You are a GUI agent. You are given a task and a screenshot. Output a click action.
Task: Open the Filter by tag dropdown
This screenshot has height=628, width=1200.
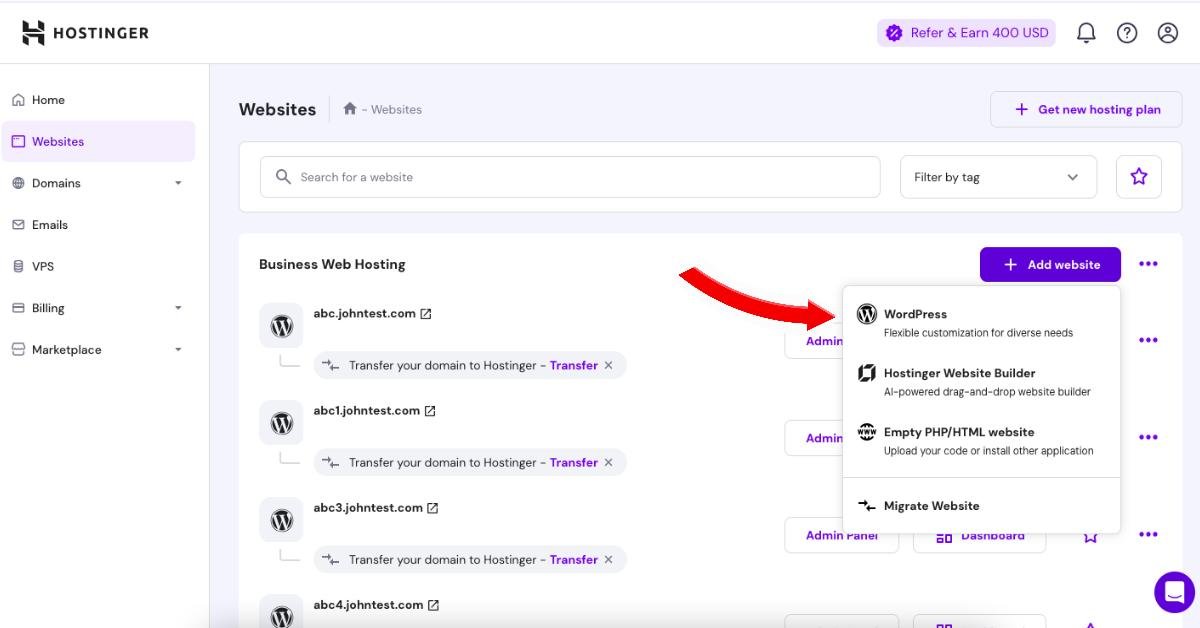point(998,177)
